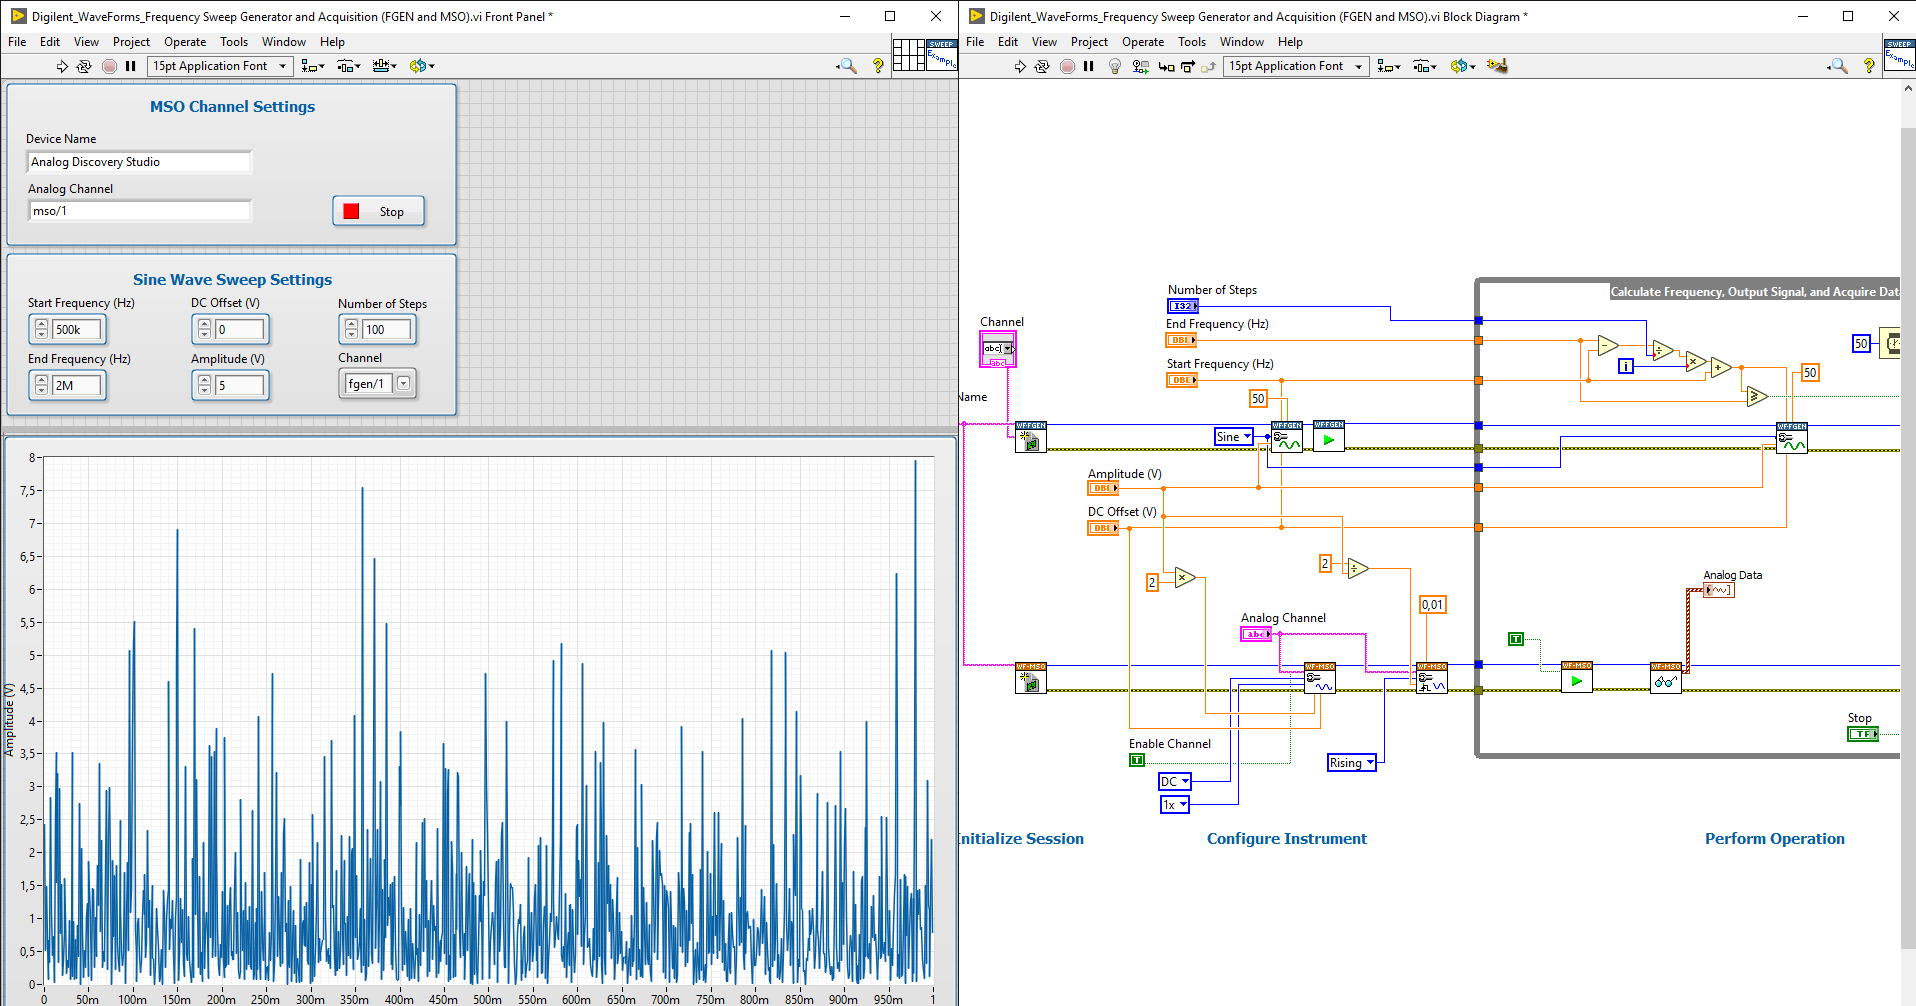Pause execution using the block diagram toolbar
Screen dimensions: 1916x1006
click(x=1089, y=66)
